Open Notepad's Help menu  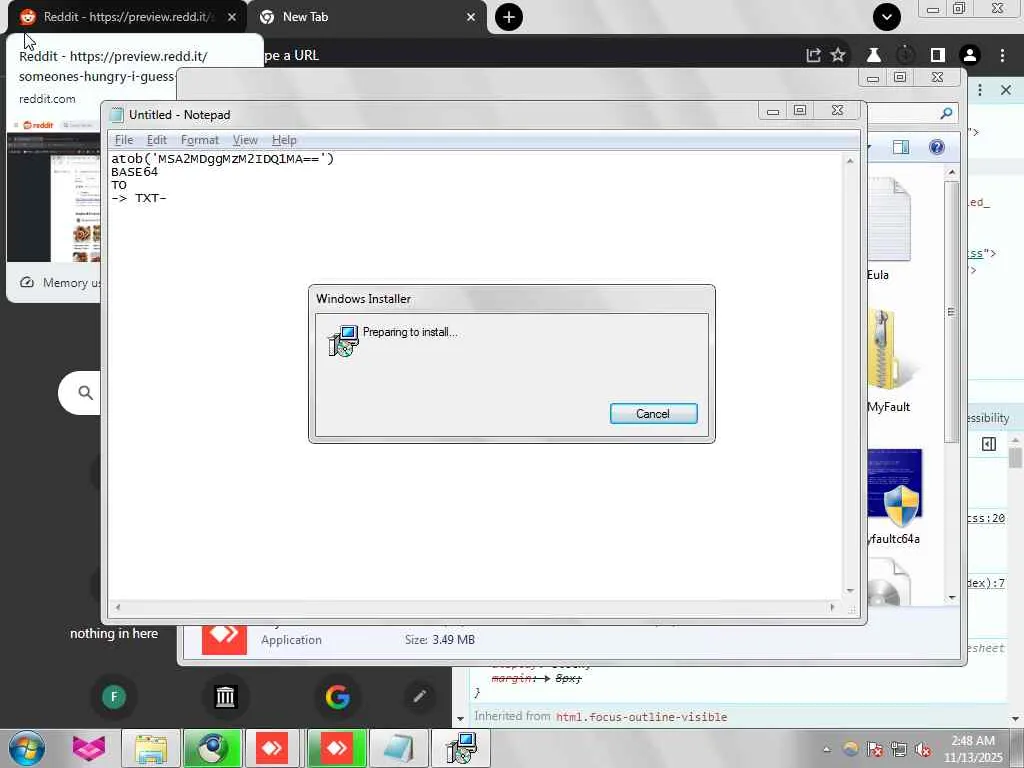click(284, 140)
